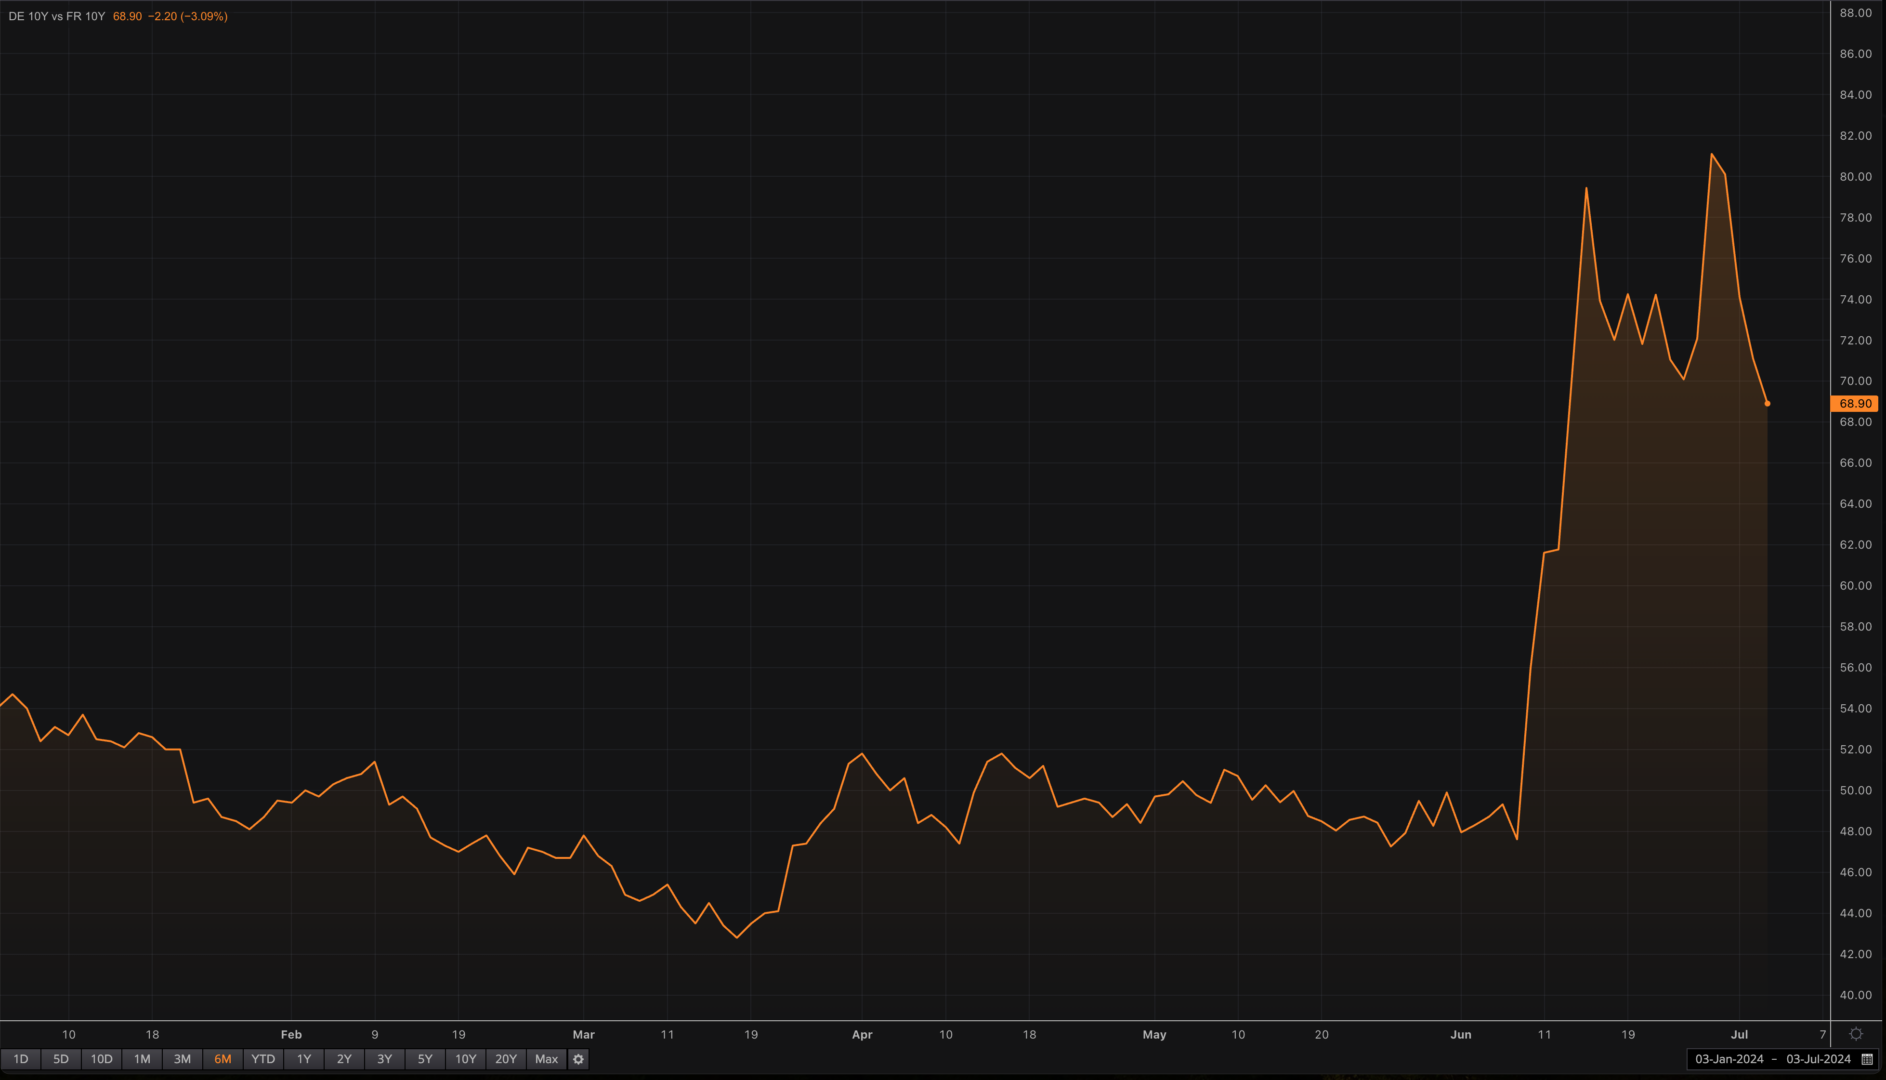Screen dimensions: 1886x1080
Task: Select the highlighted 6M range
Action: 223,1059
